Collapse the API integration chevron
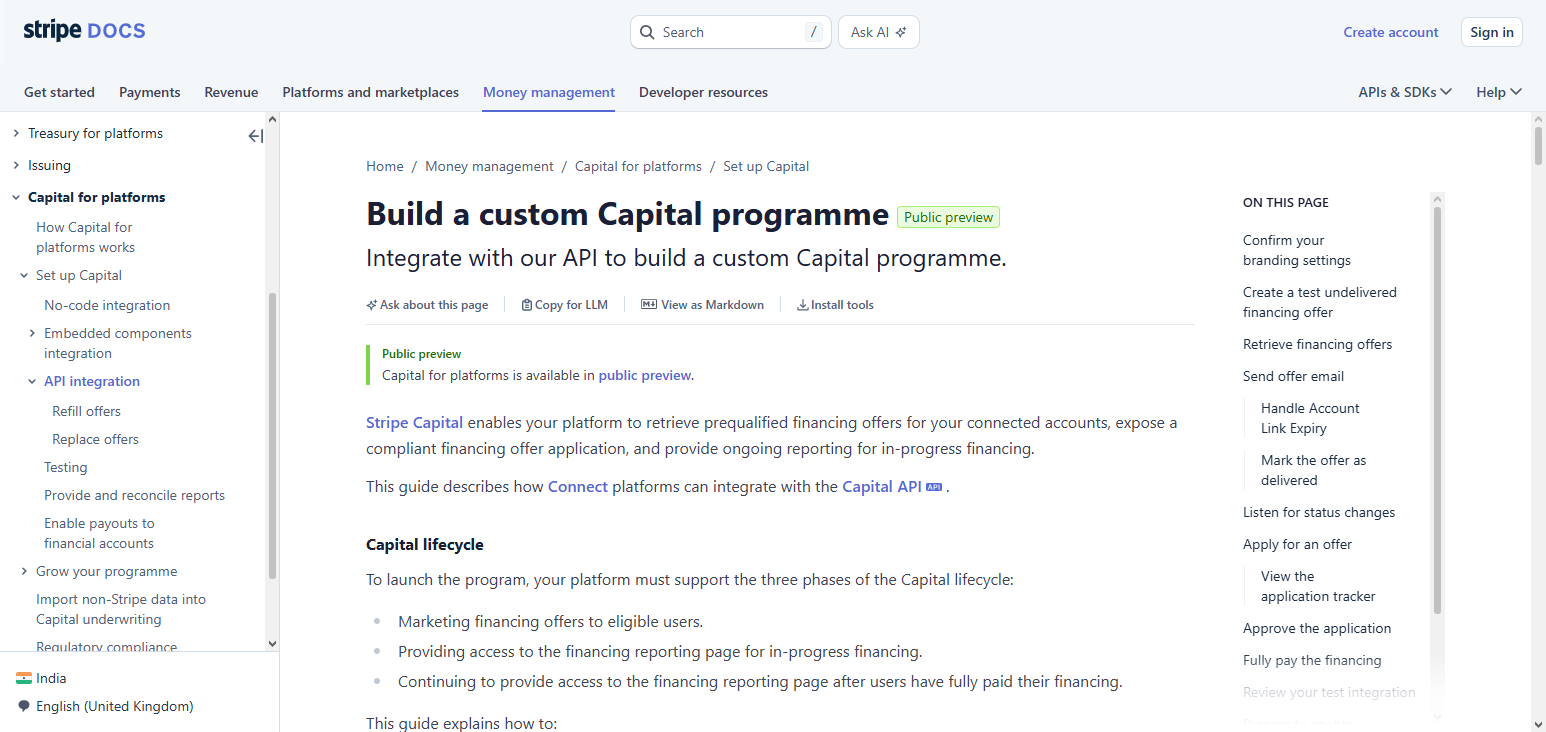 (32, 381)
